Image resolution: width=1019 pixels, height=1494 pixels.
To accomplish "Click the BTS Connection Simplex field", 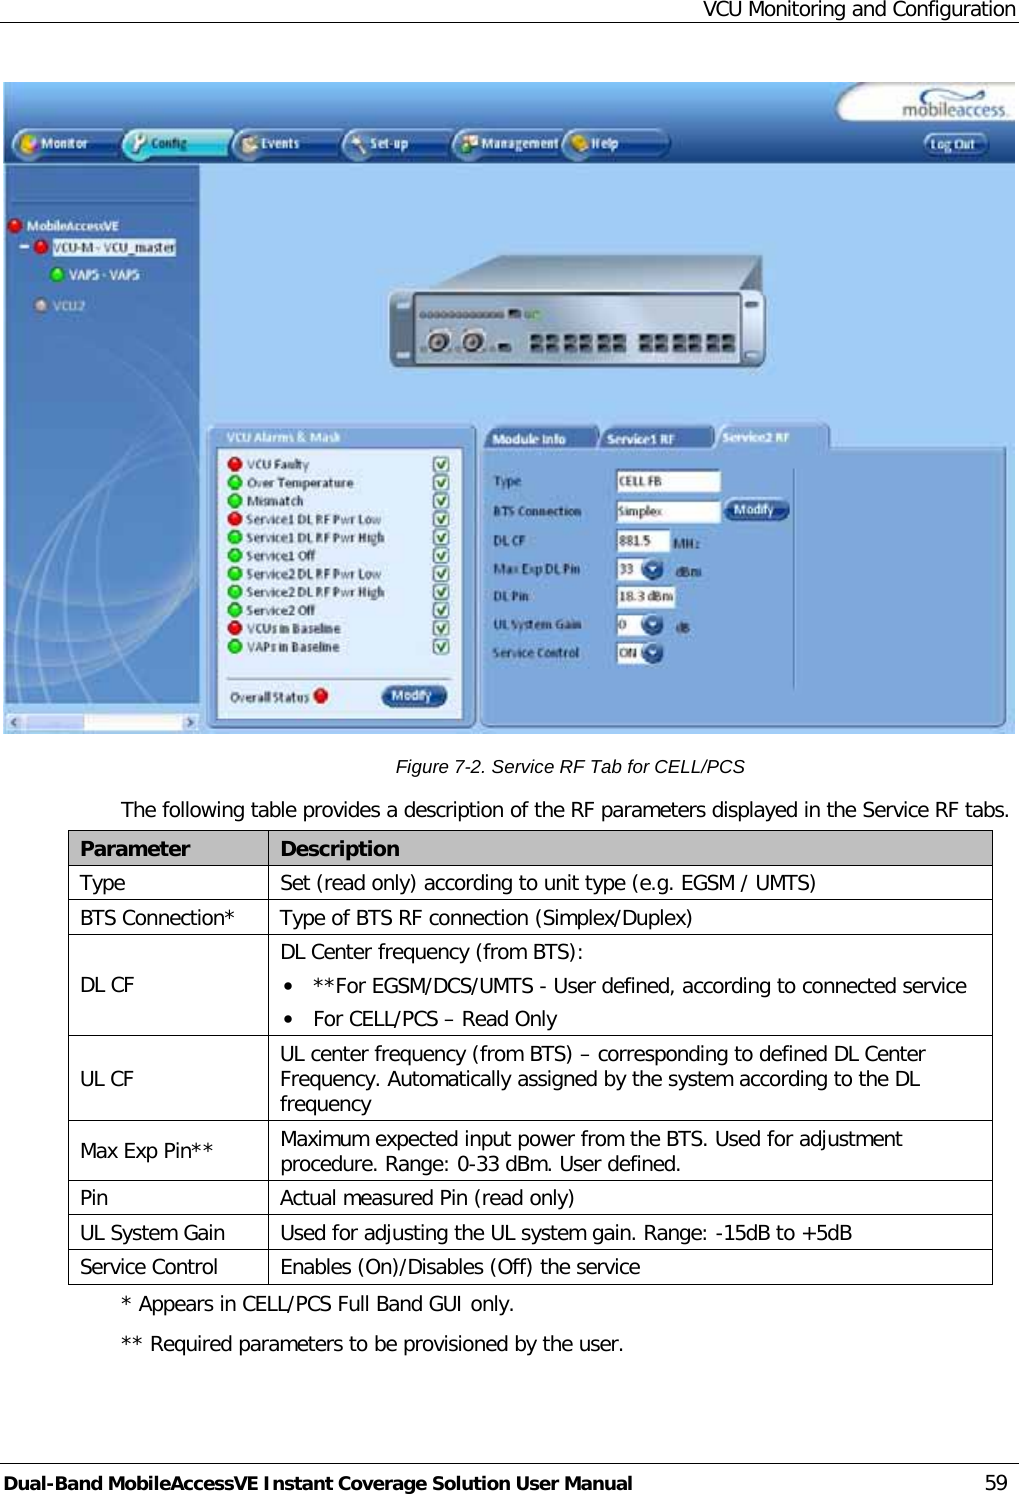I will pos(668,511).
